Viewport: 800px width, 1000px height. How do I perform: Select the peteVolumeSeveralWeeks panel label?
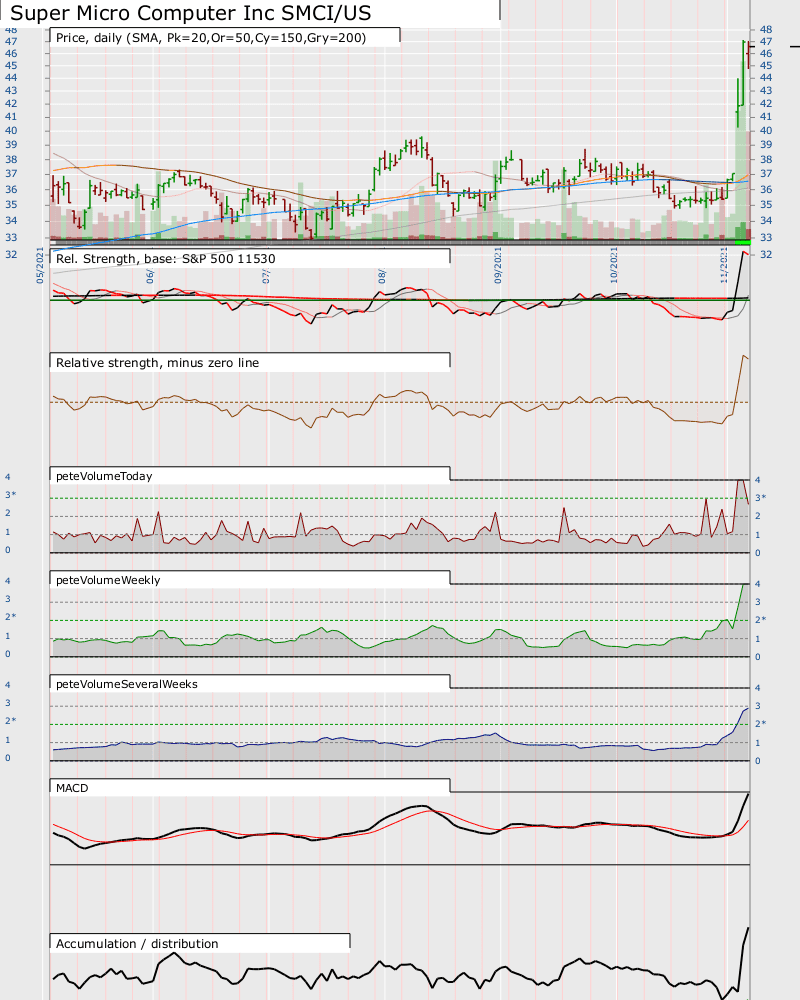click(x=127, y=684)
